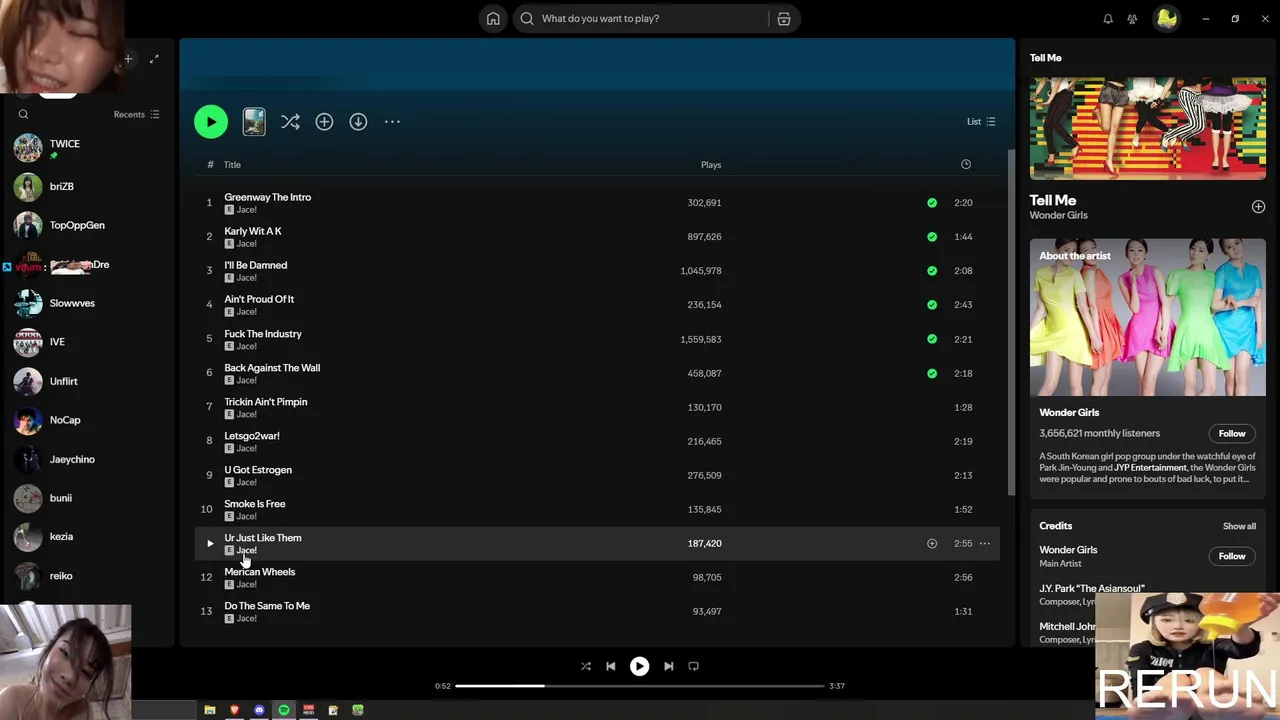Skip to next track

pyautogui.click(x=668, y=666)
